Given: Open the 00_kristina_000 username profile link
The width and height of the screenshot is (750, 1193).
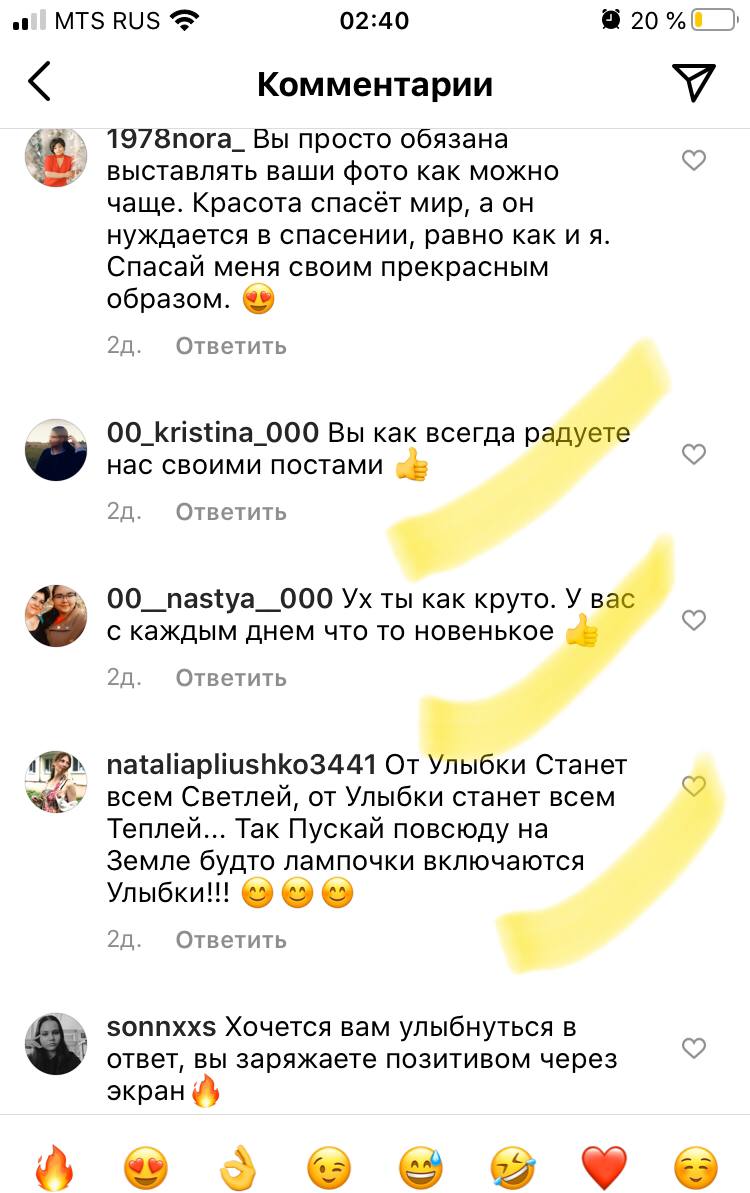Looking at the screenshot, I should tap(212, 433).
